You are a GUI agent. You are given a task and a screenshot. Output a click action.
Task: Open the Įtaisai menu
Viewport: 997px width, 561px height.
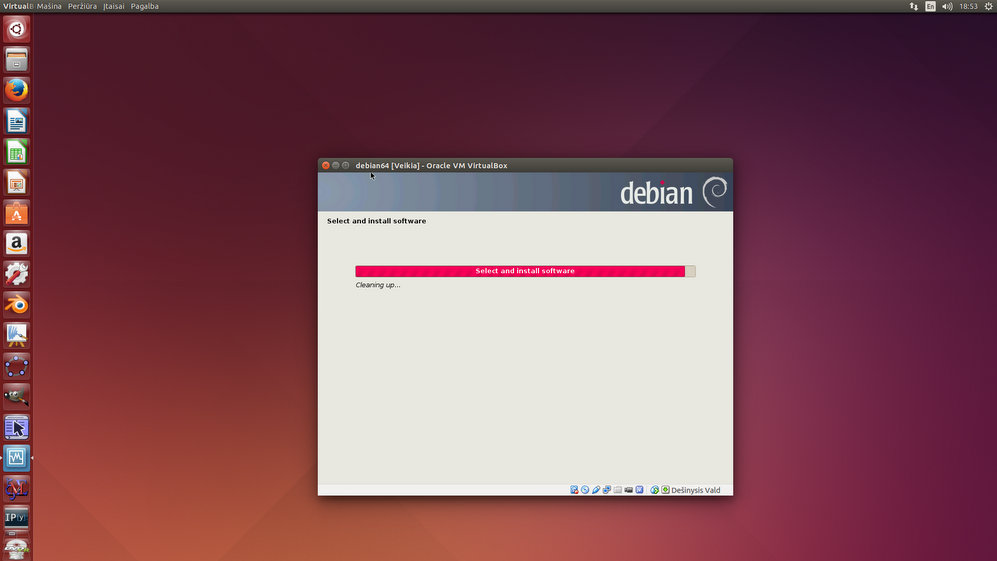click(x=113, y=6)
